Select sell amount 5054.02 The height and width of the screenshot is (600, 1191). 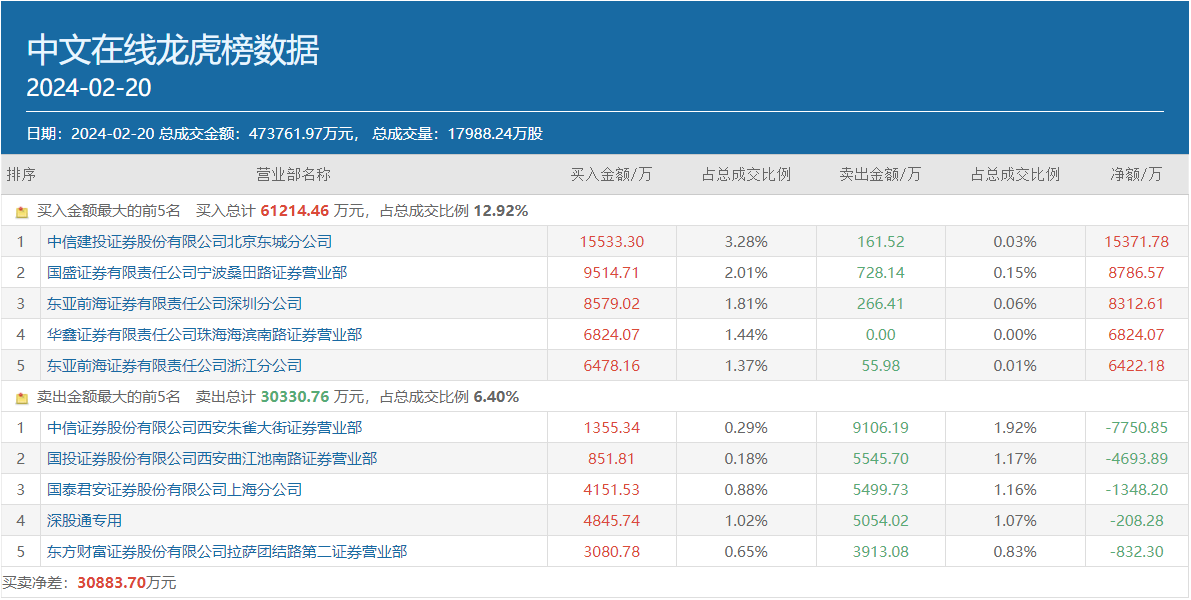(880, 521)
